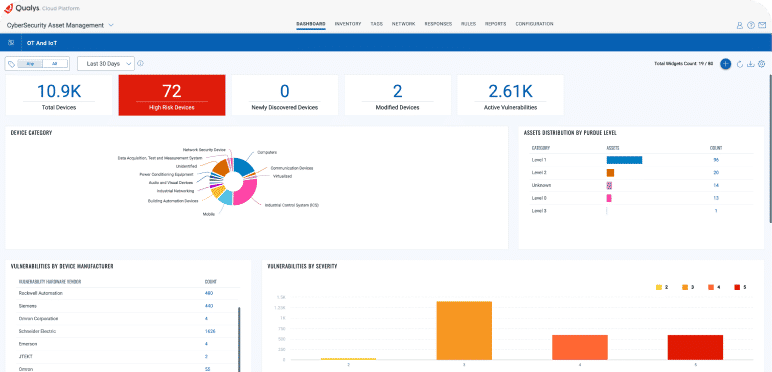Open the 2.61K Active Vulnerabilities widget
Viewport: 772px width, 372px height.
(510, 95)
